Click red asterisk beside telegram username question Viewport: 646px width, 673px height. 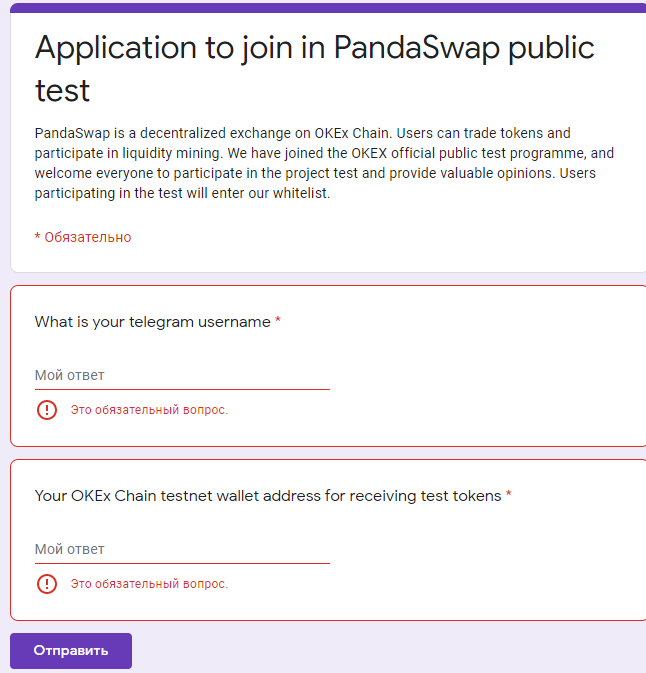pos(278,321)
